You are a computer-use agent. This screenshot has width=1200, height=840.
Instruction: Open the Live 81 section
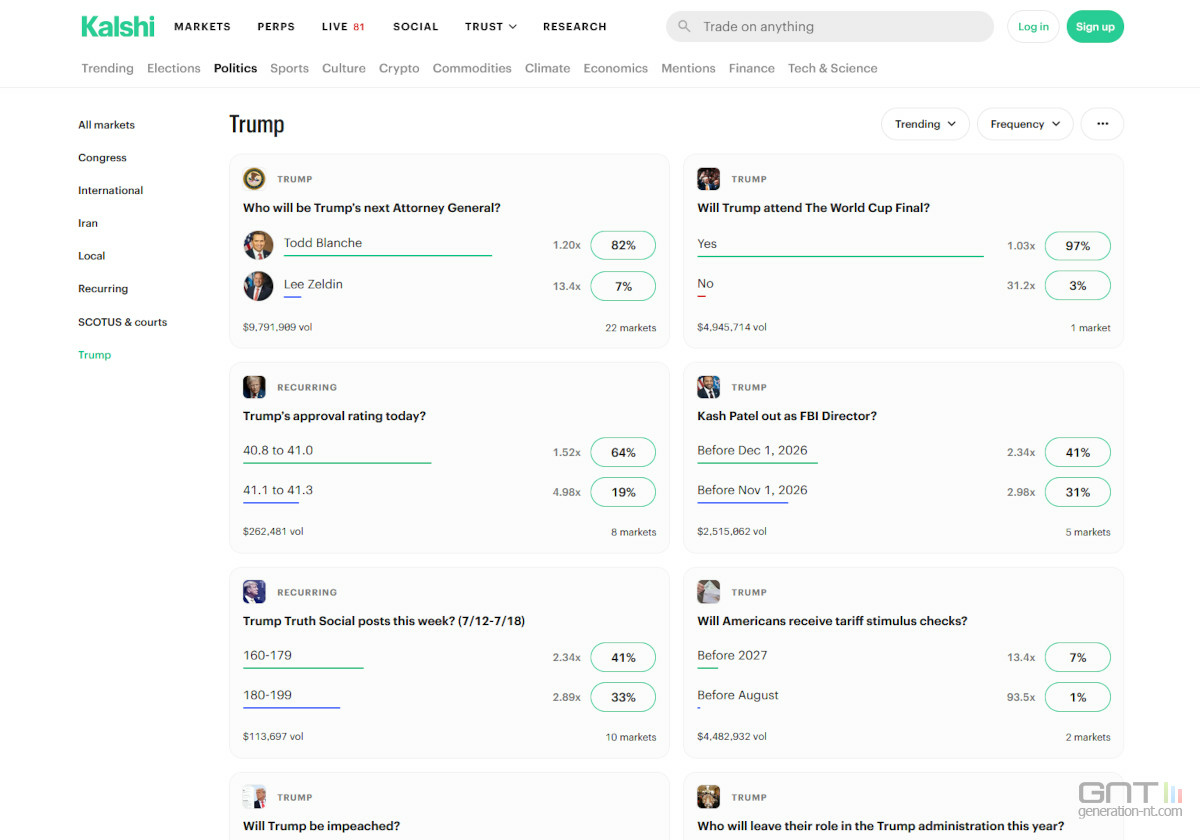[343, 27]
